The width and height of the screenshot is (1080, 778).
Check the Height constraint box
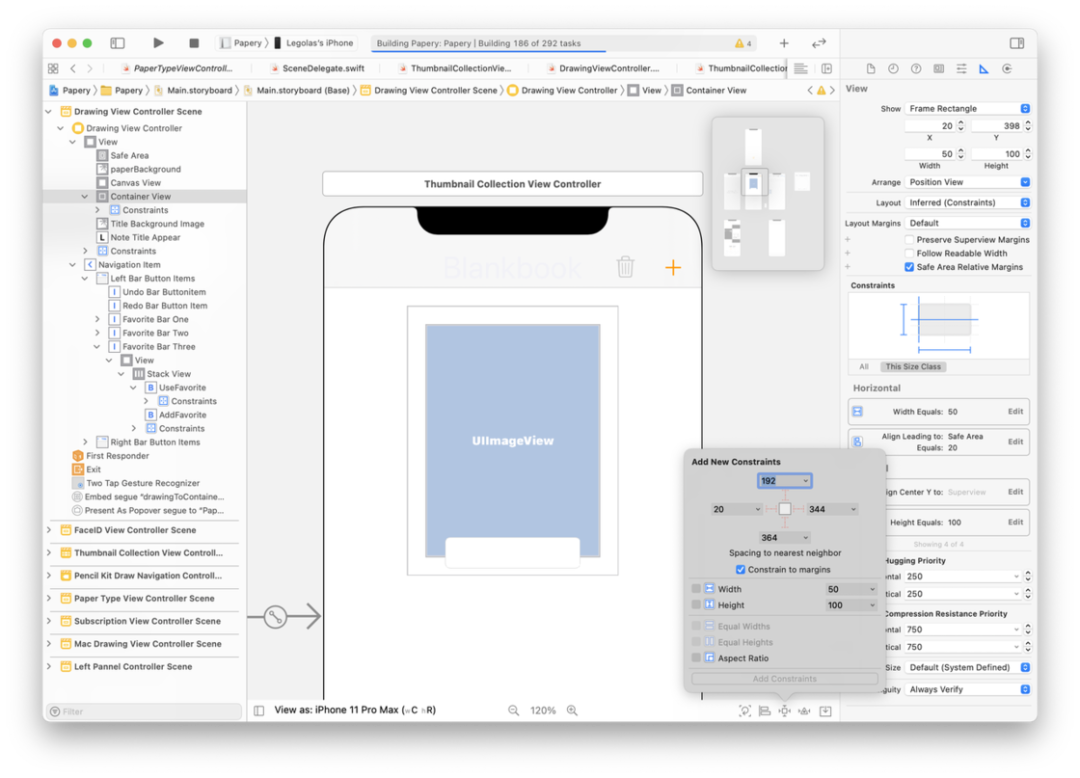pos(696,604)
